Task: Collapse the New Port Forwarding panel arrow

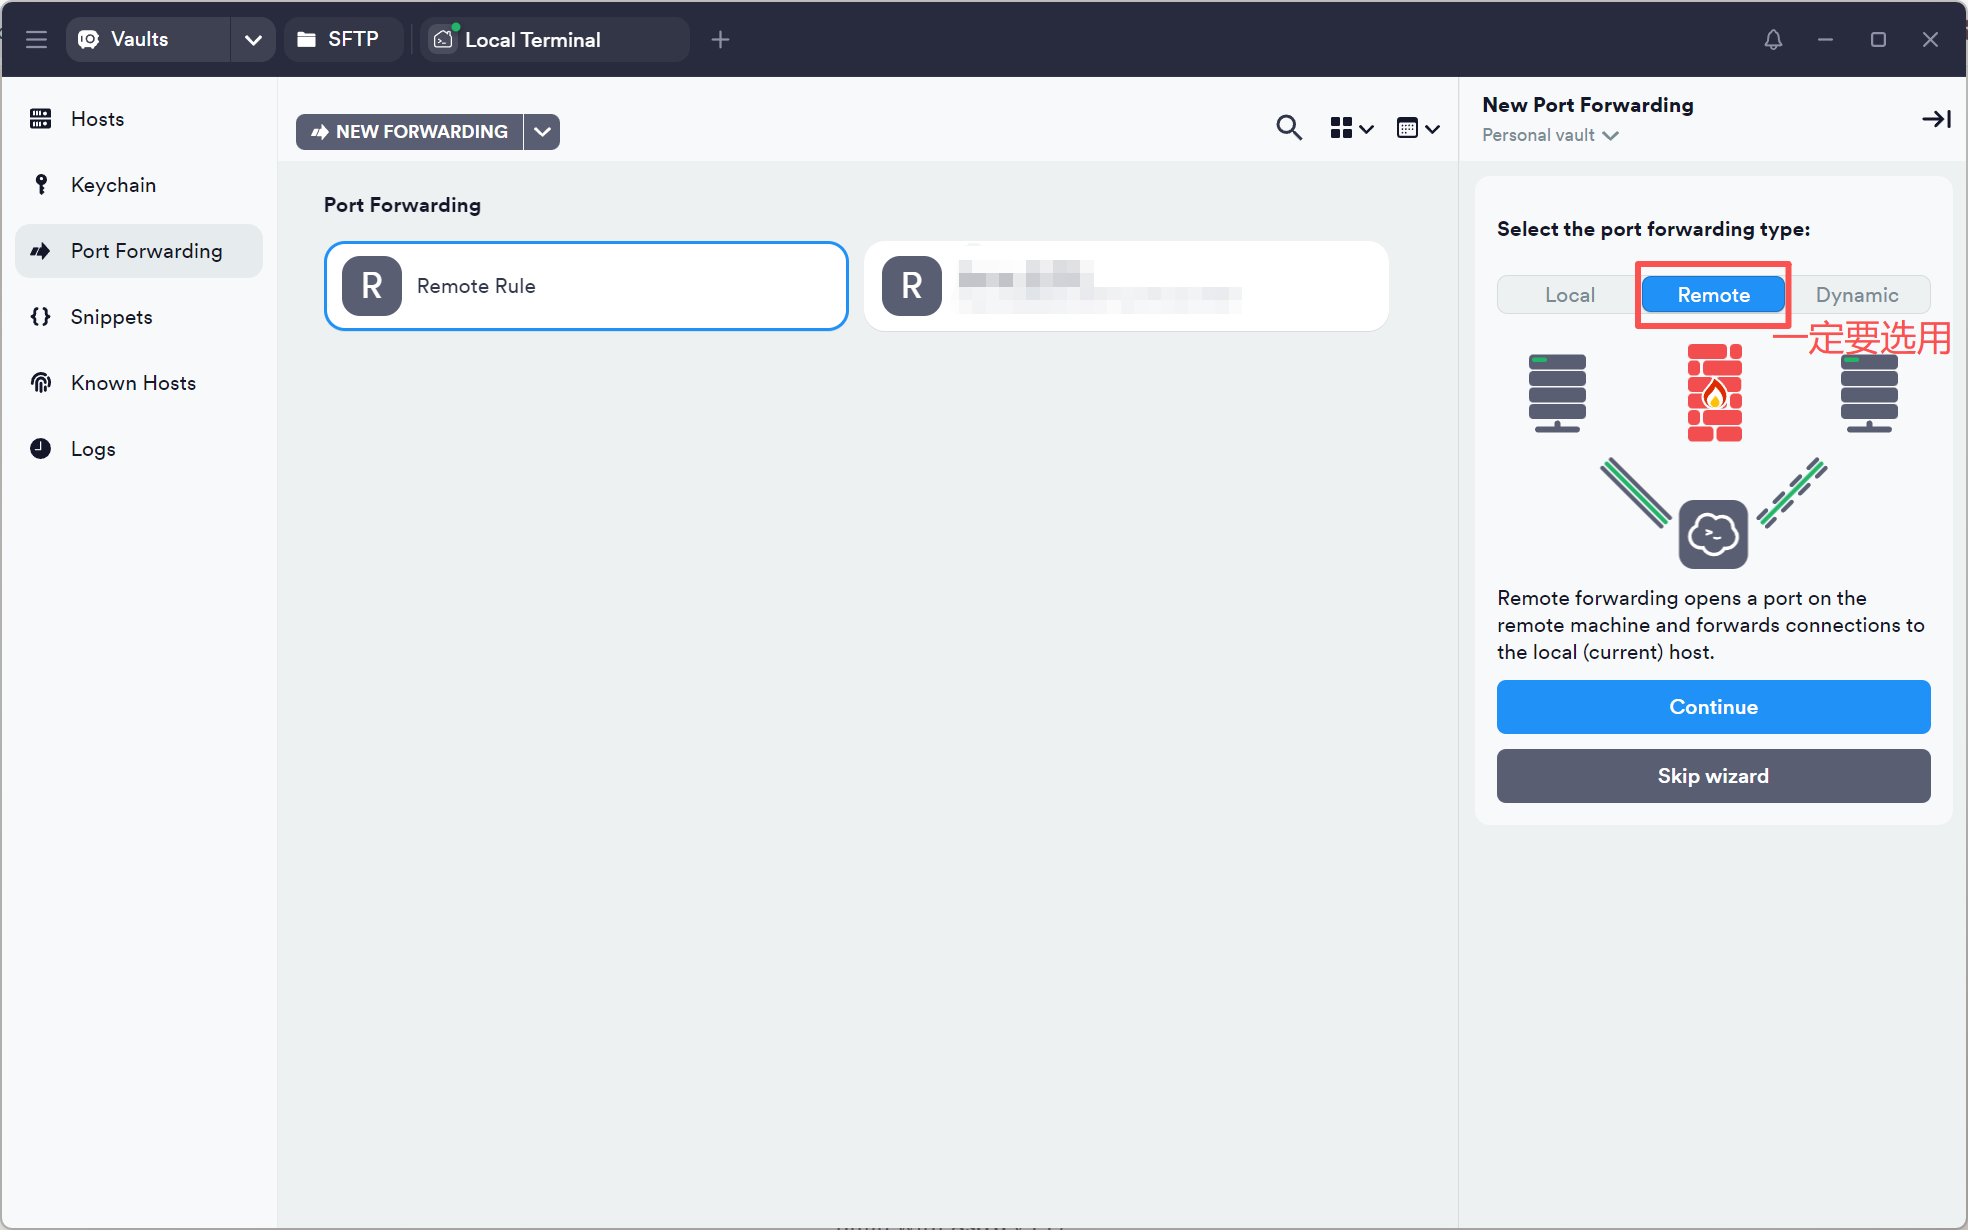Action: (x=1936, y=119)
